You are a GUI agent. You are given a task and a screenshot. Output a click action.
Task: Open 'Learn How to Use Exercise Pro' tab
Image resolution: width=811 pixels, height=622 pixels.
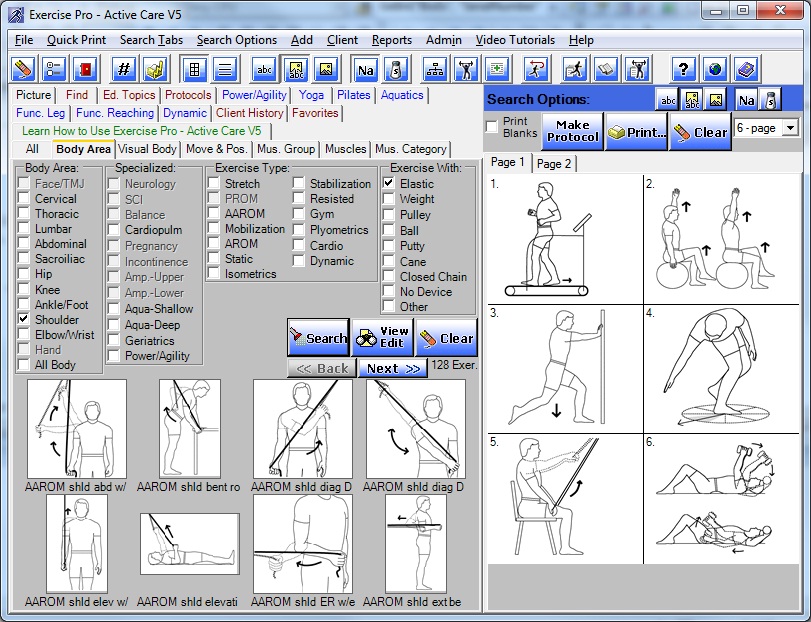pos(142,131)
